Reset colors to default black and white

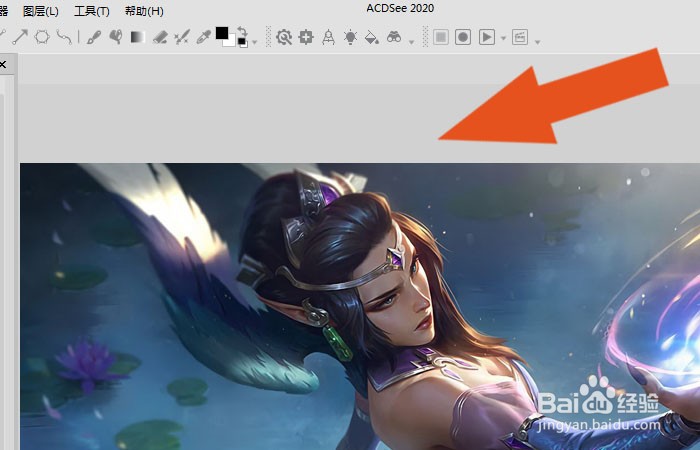click(242, 42)
